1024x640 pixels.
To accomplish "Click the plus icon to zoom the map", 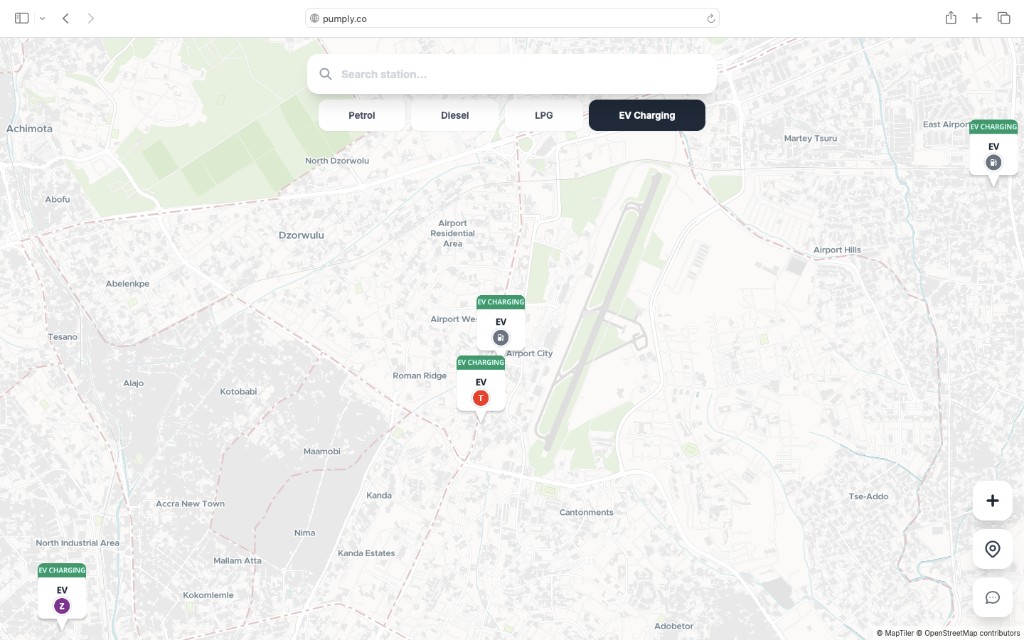I will coord(992,500).
